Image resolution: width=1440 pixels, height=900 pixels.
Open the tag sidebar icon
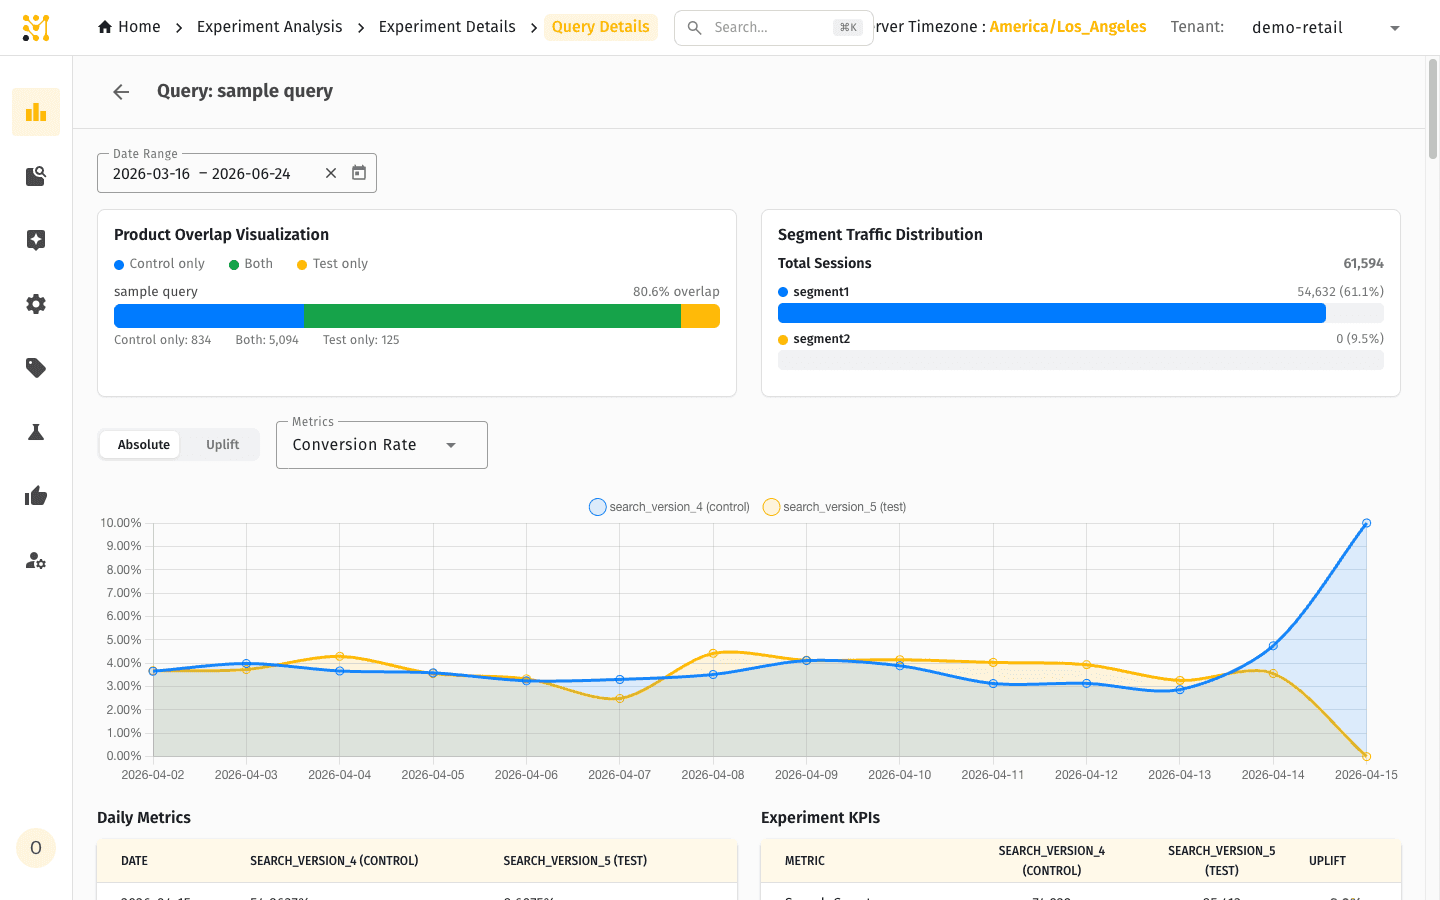pos(36,368)
